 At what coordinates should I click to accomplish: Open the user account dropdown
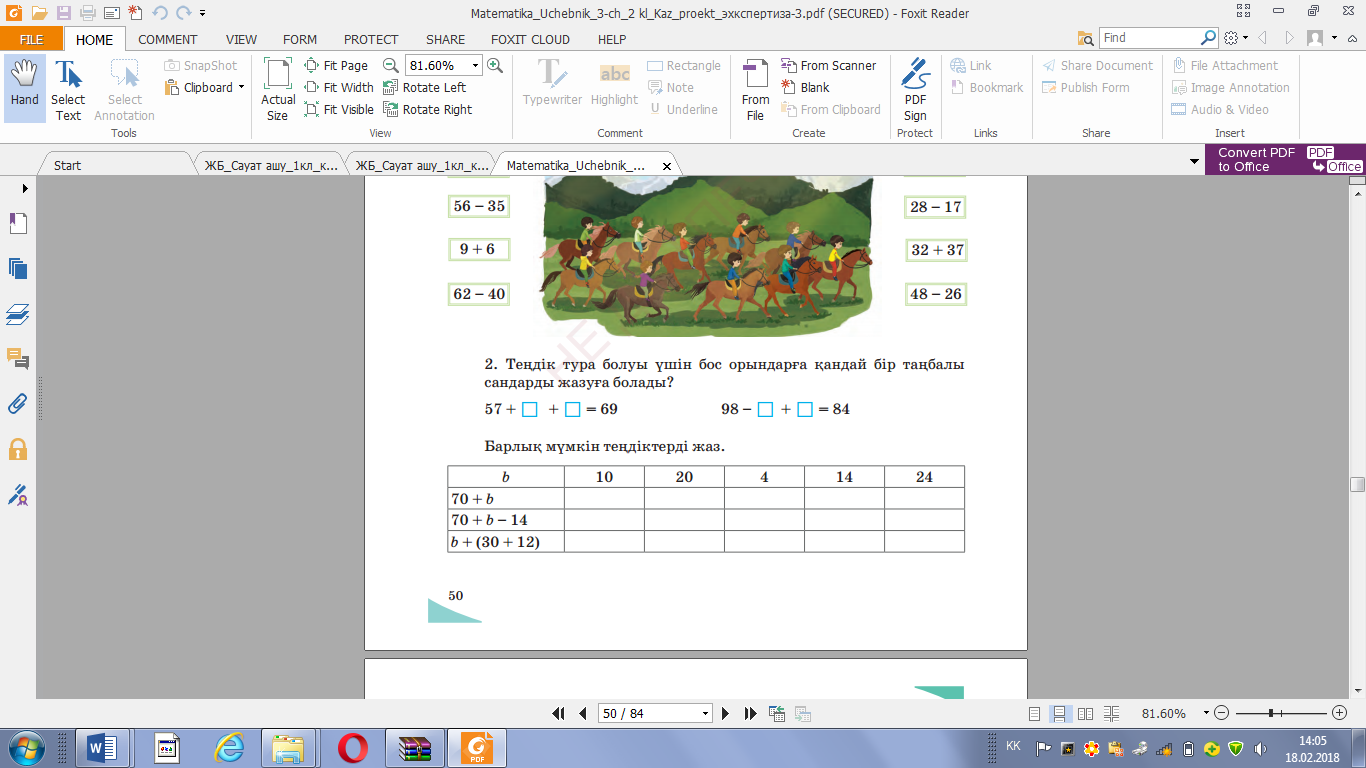(1322, 38)
